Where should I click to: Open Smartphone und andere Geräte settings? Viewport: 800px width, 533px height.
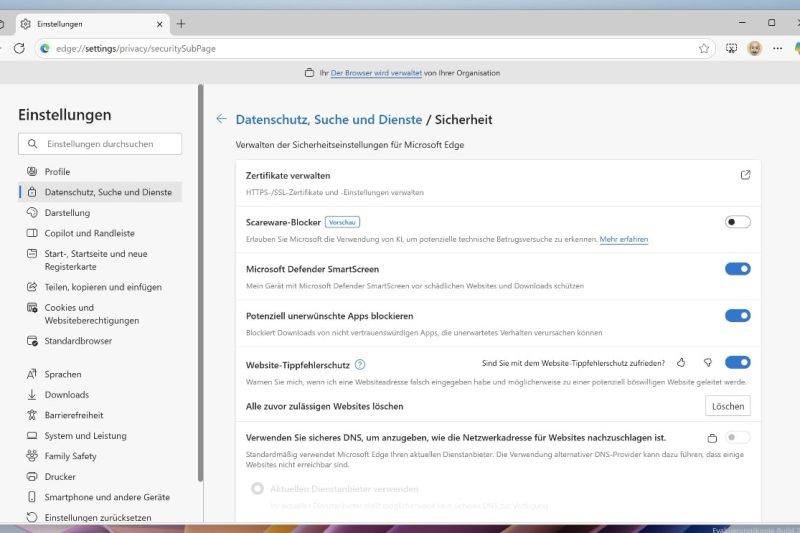tap(100, 497)
